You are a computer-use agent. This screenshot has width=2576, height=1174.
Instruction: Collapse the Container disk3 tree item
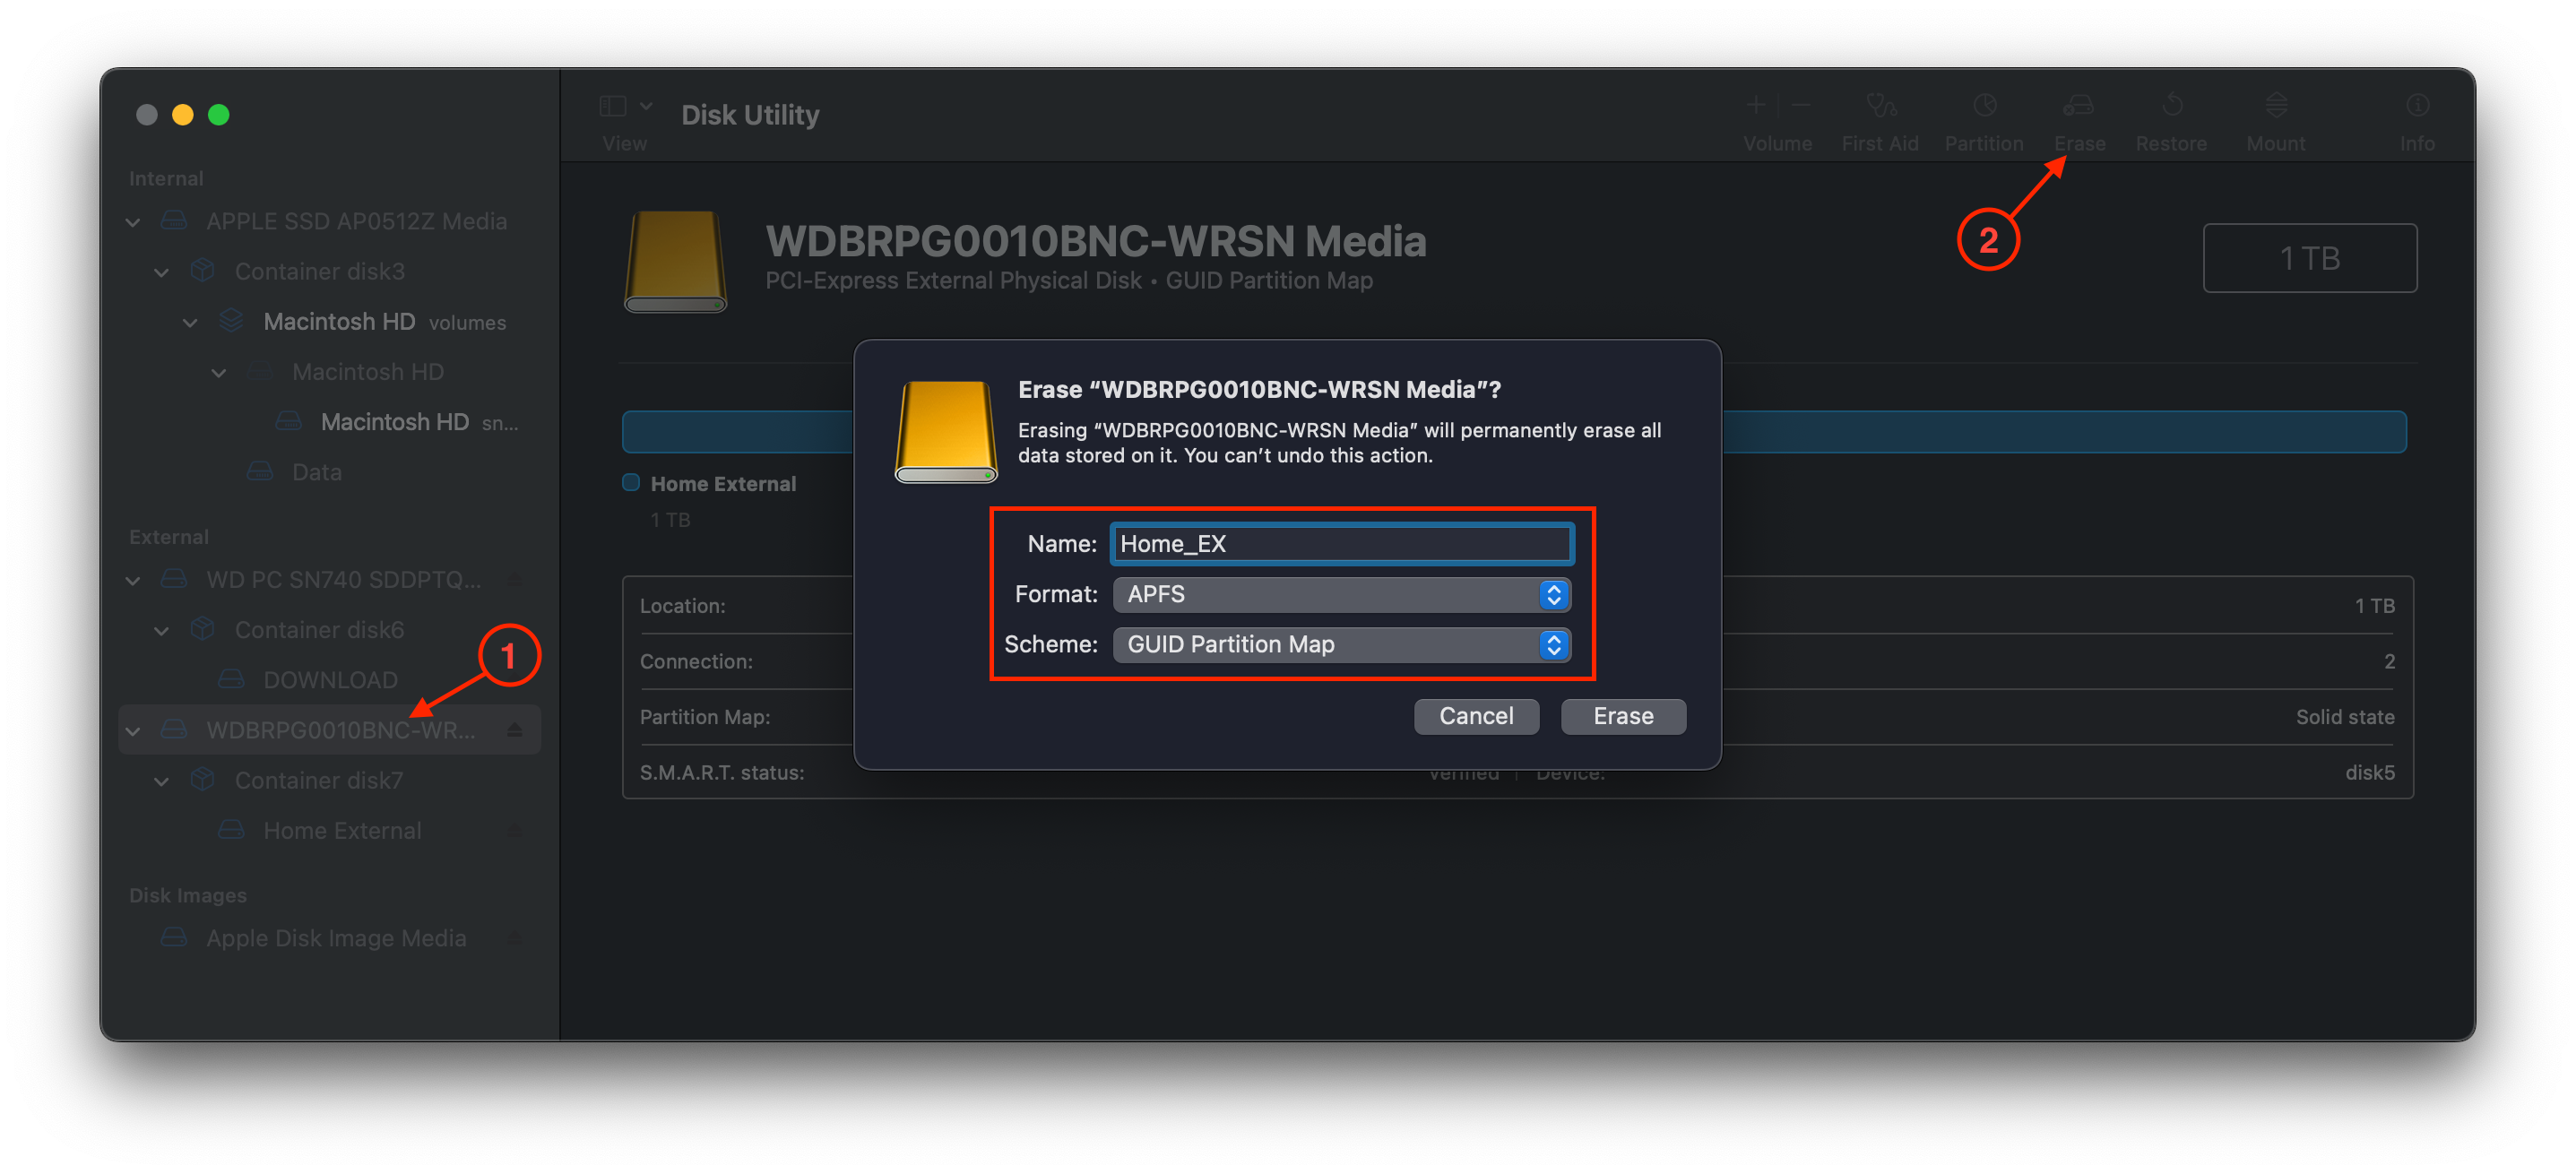click(161, 271)
